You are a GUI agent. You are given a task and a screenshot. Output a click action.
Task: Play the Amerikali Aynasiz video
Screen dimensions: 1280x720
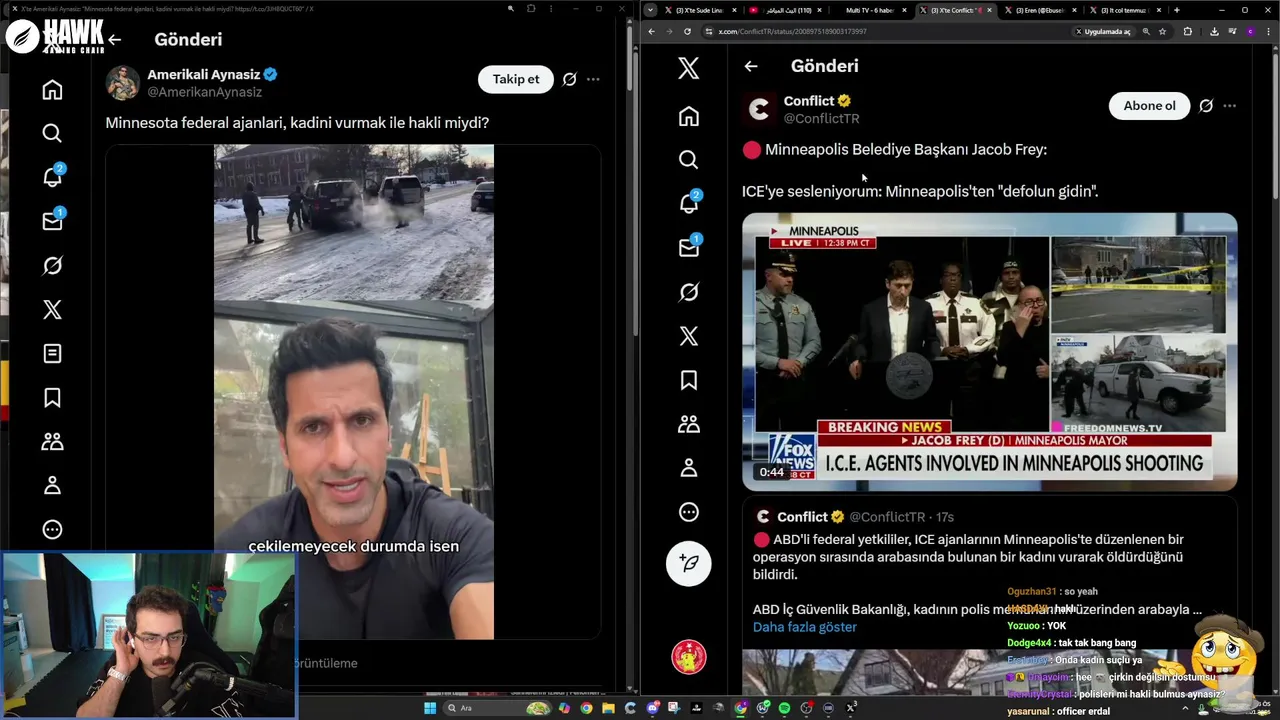[353, 392]
